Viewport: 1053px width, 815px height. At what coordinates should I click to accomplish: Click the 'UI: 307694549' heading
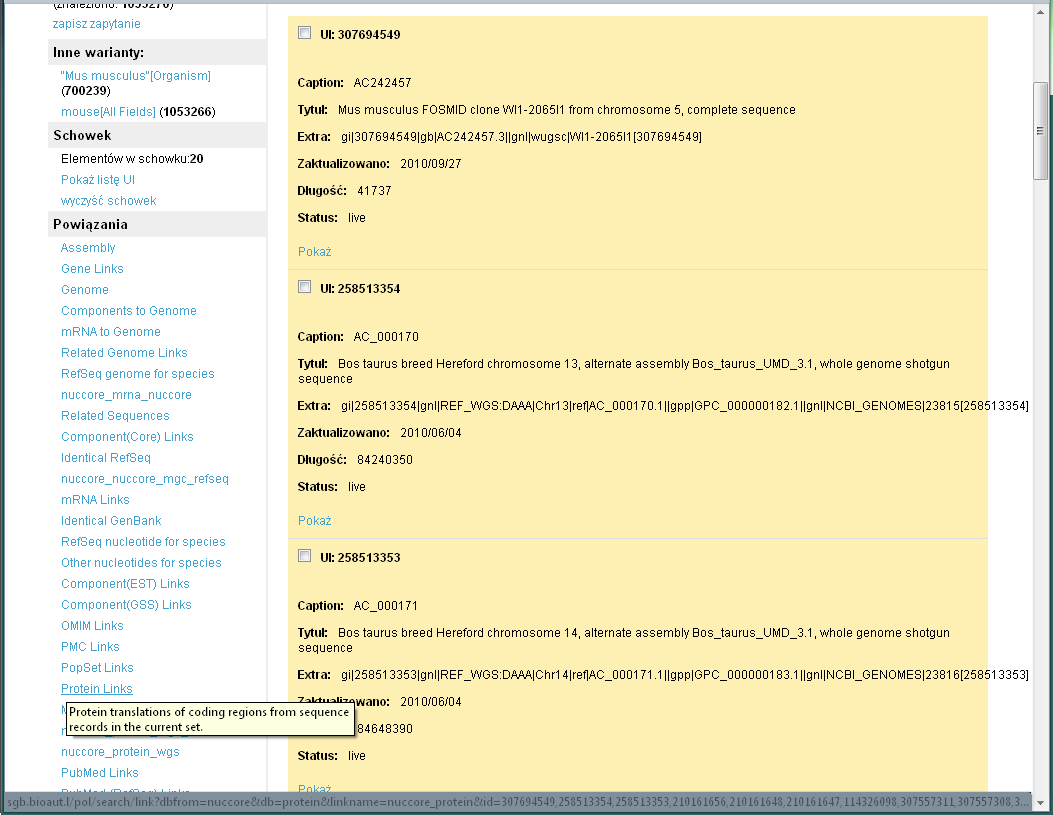coord(360,35)
